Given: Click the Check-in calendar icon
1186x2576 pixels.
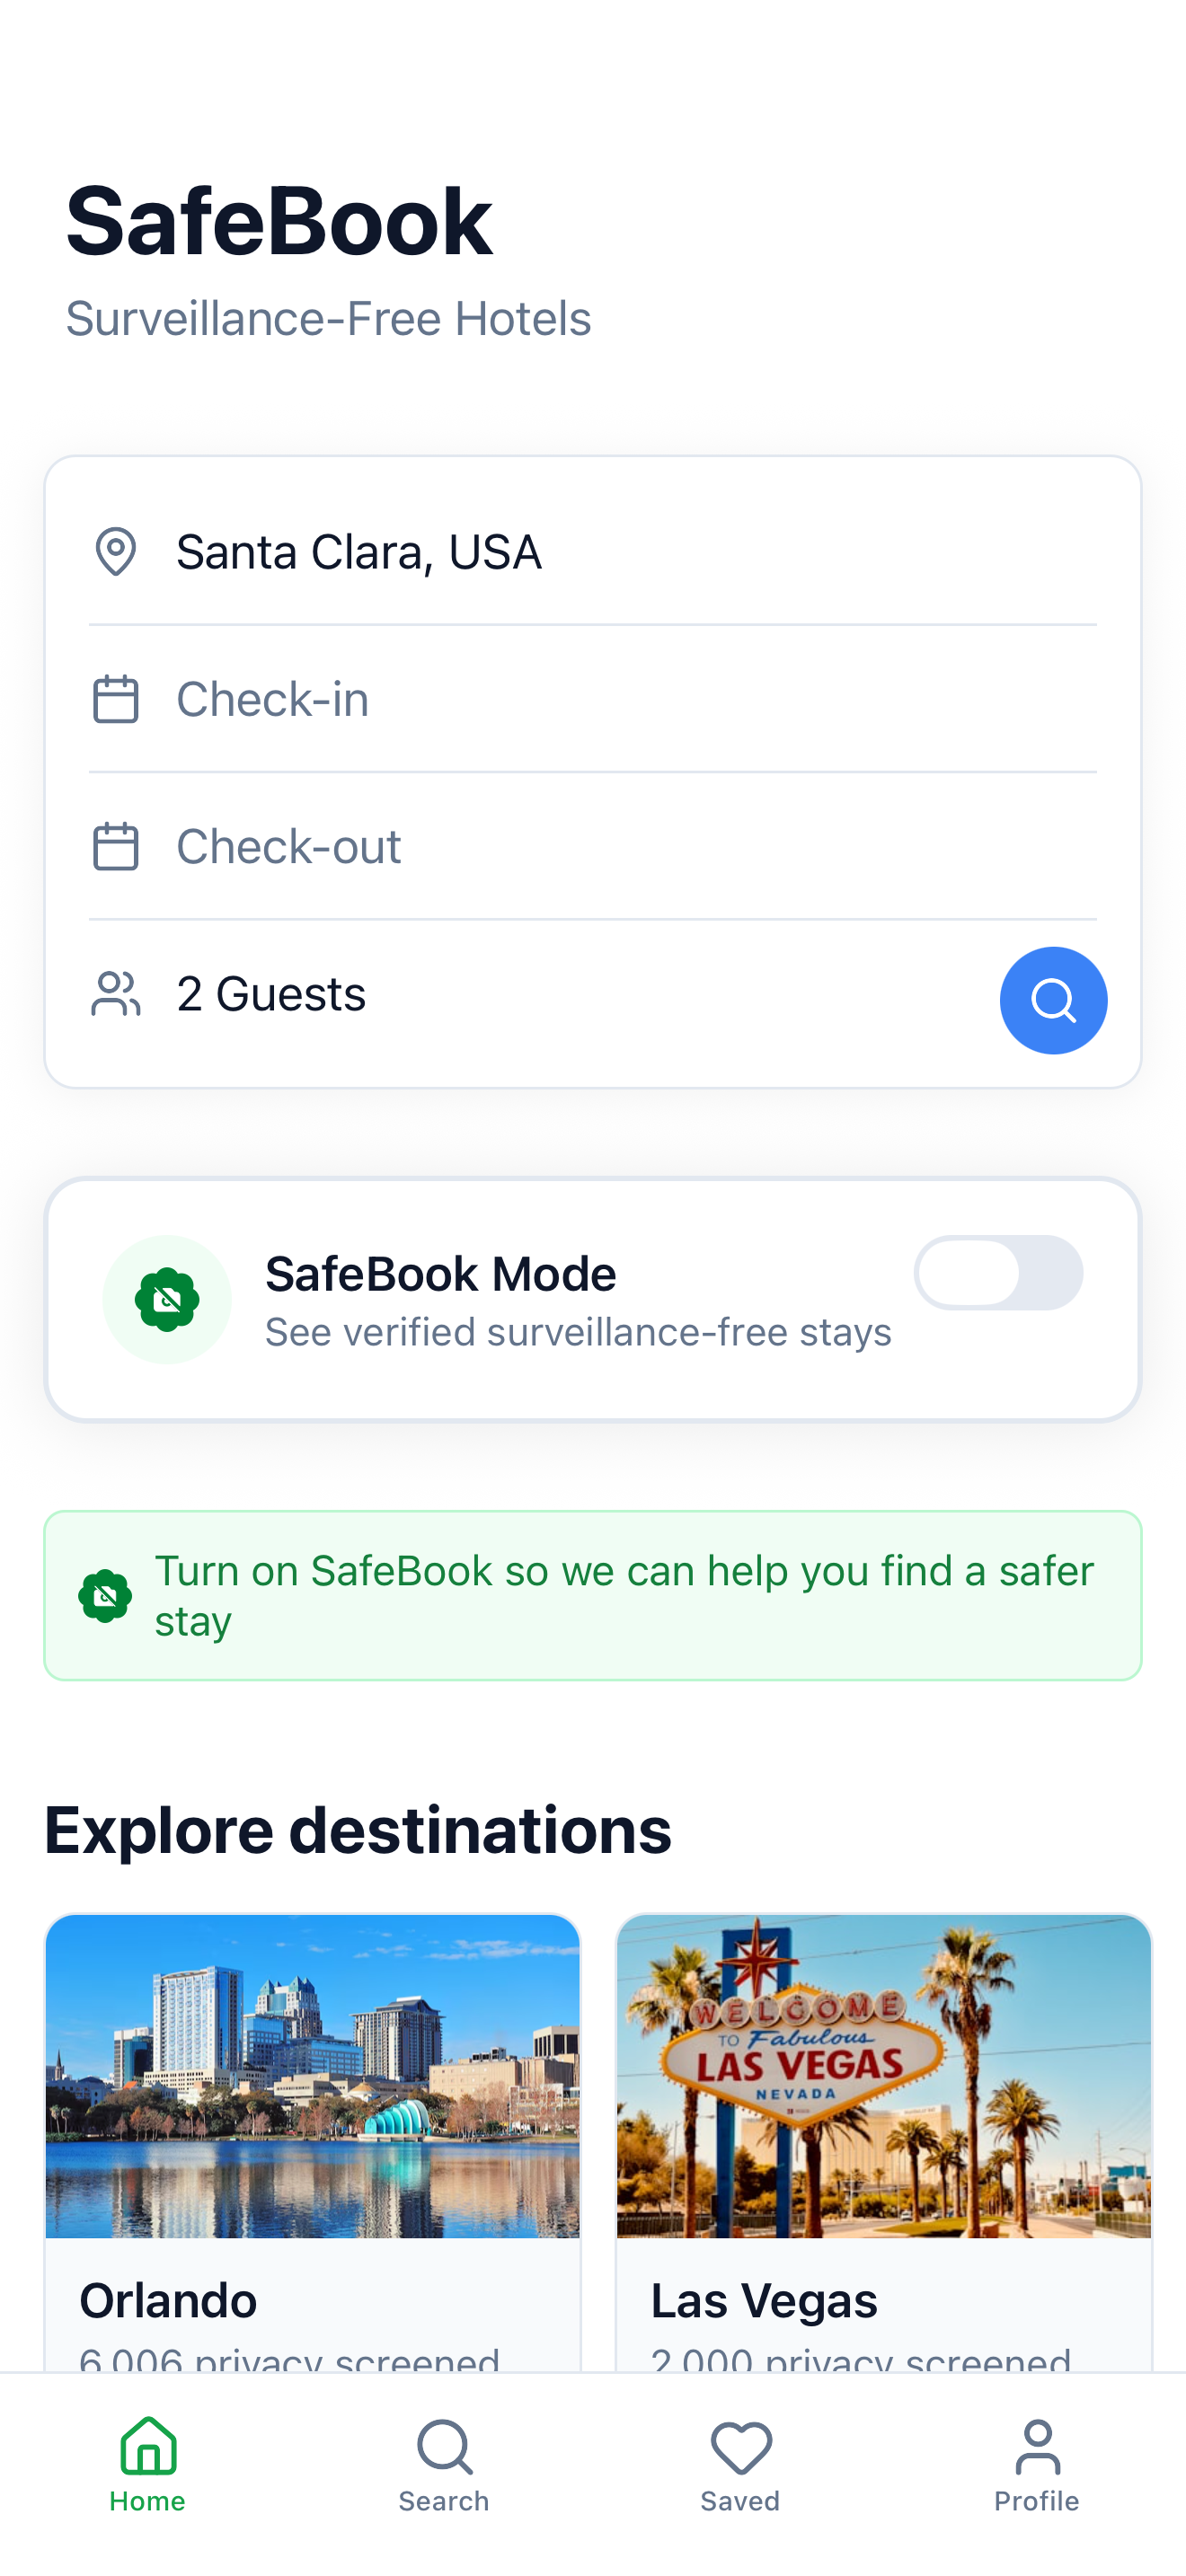Looking at the screenshot, I should click(x=116, y=699).
